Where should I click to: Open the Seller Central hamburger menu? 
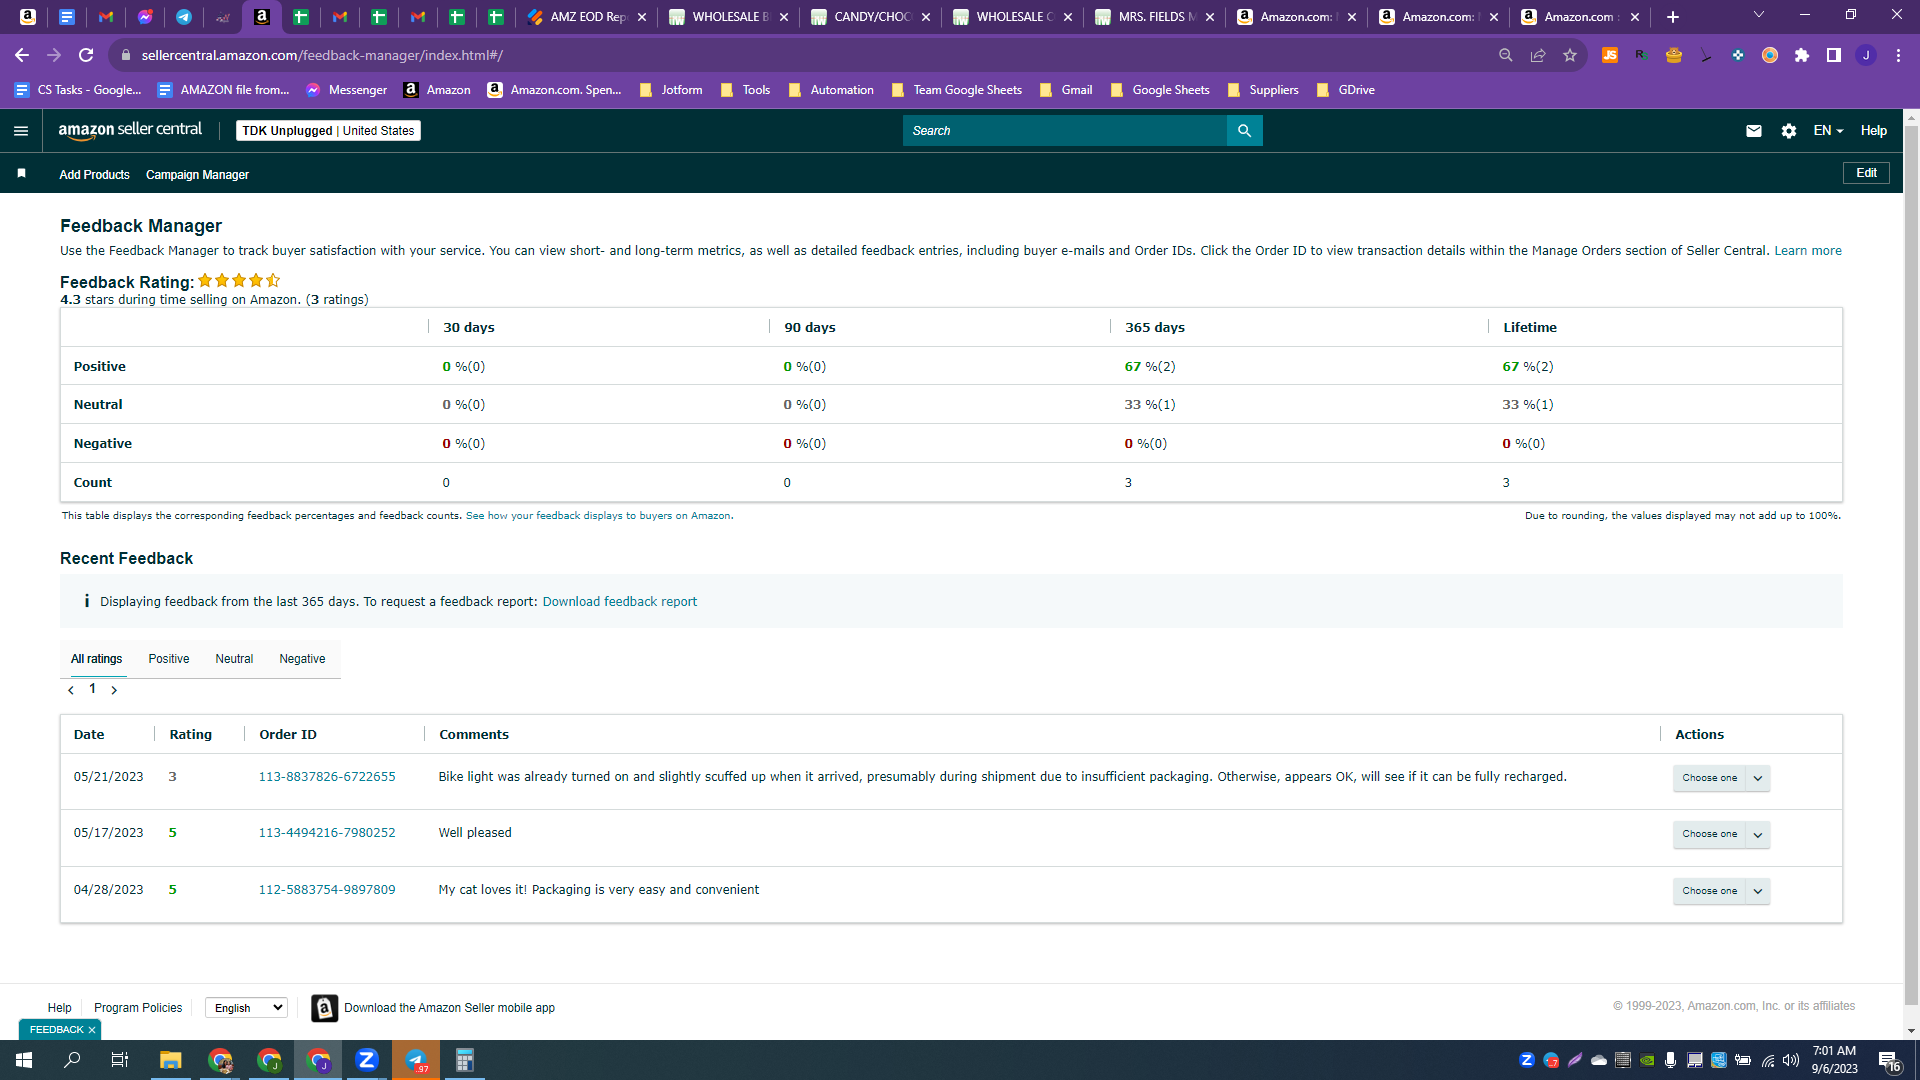(21, 131)
